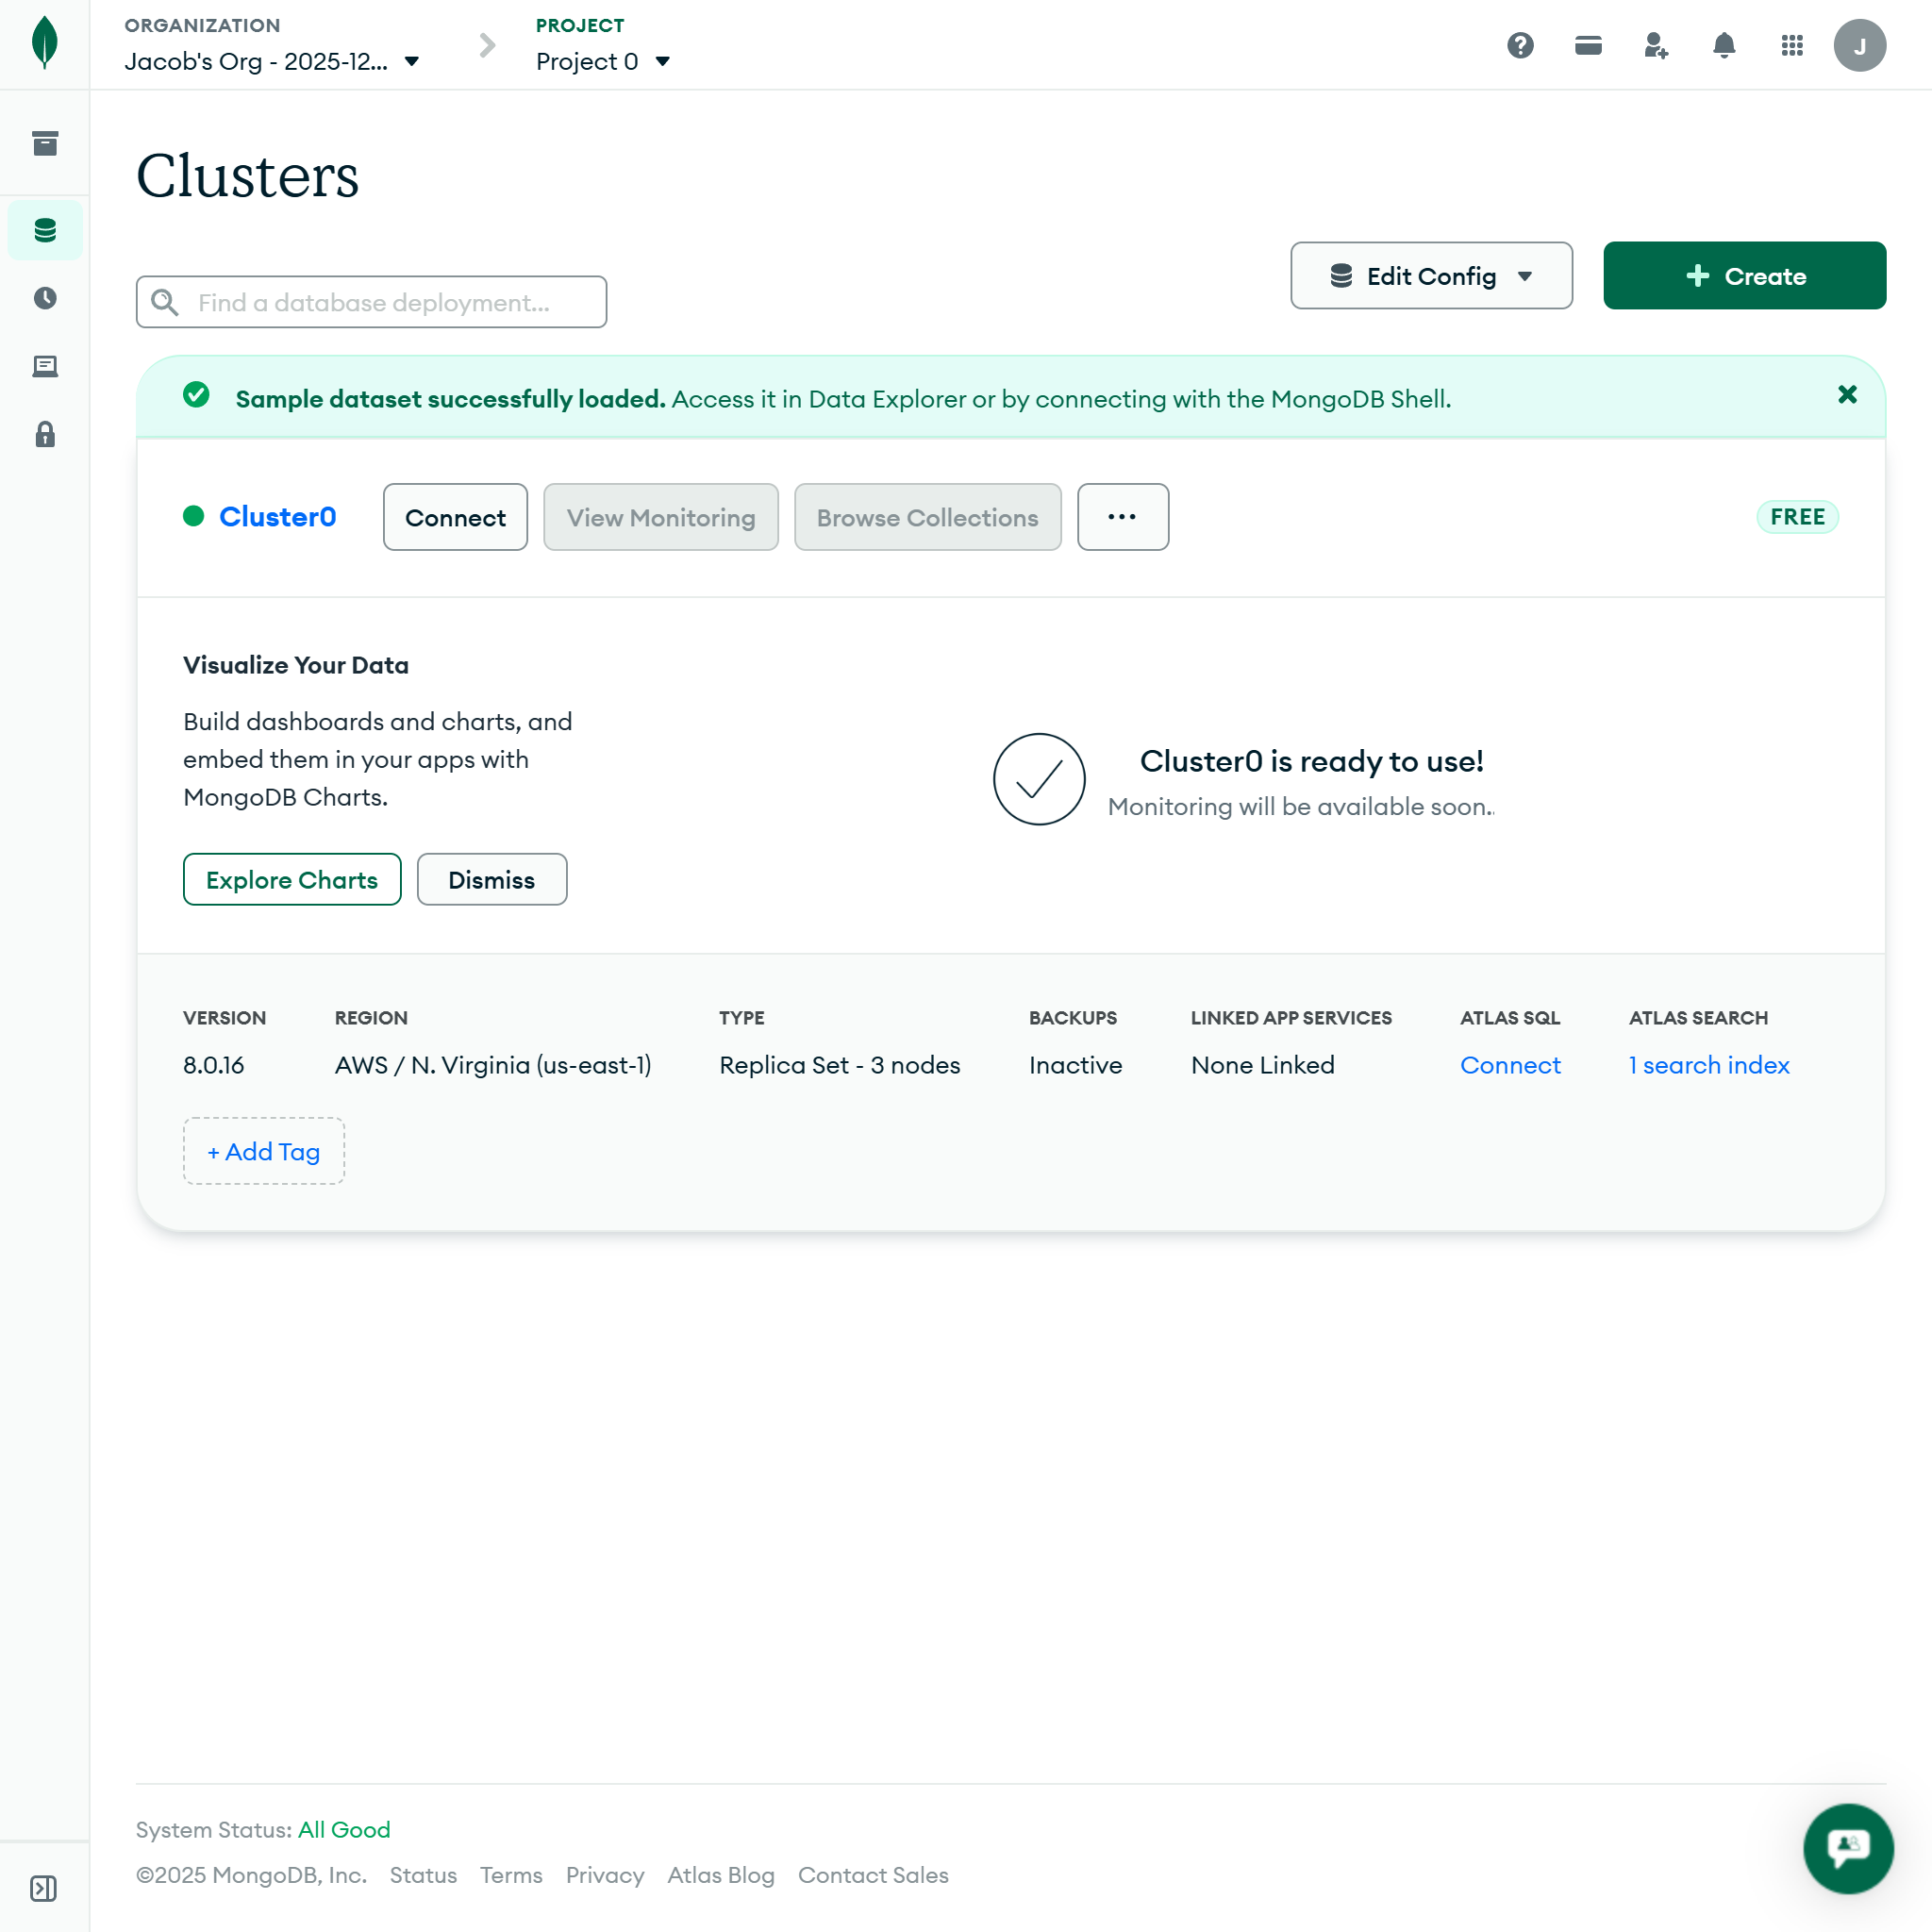
Task: Click the invite user icon
Action: [x=1656, y=45]
